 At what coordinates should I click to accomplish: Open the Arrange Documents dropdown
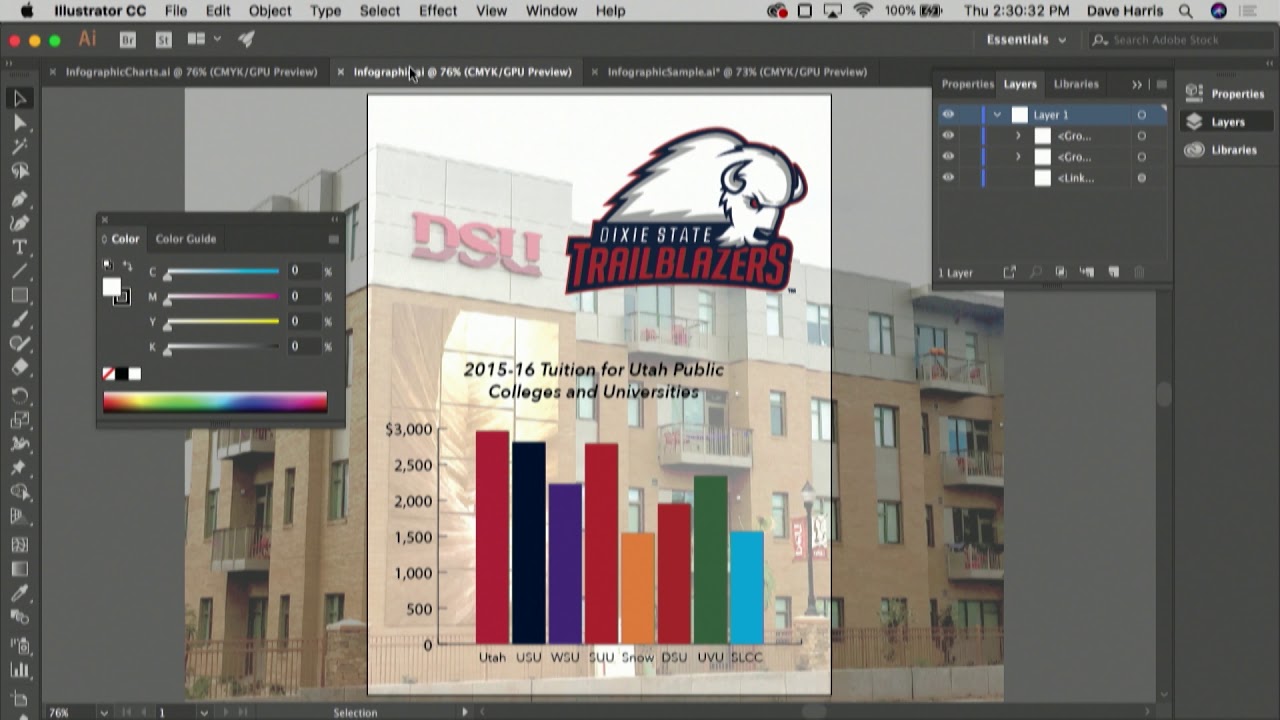tap(204, 40)
